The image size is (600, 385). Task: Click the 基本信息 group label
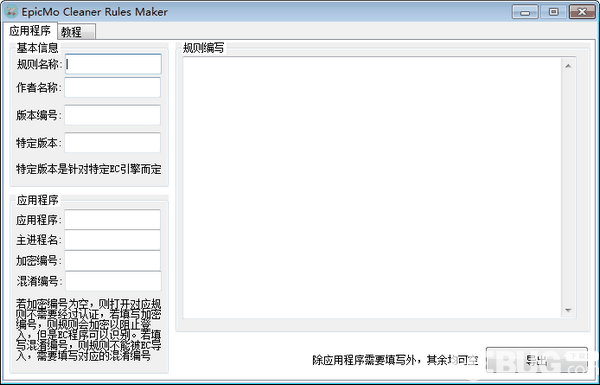pos(38,47)
